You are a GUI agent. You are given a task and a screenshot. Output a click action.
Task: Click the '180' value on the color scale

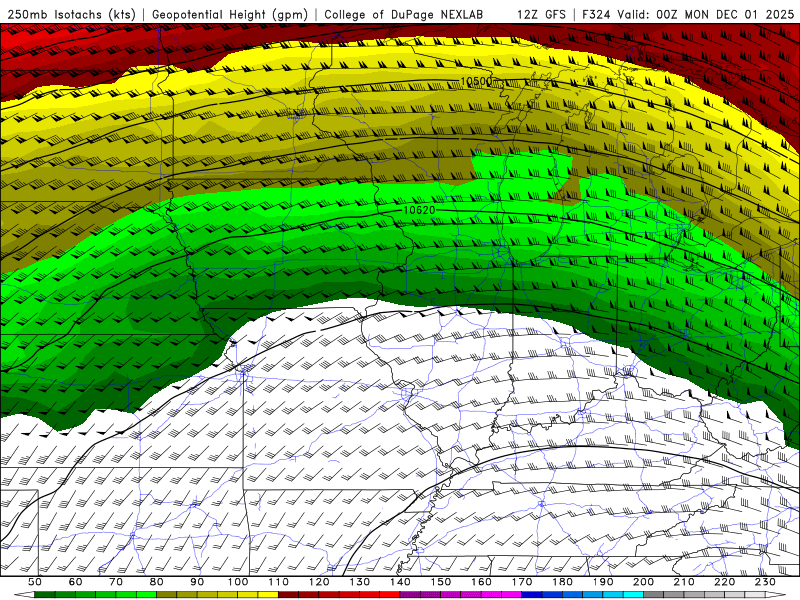tap(563, 582)
